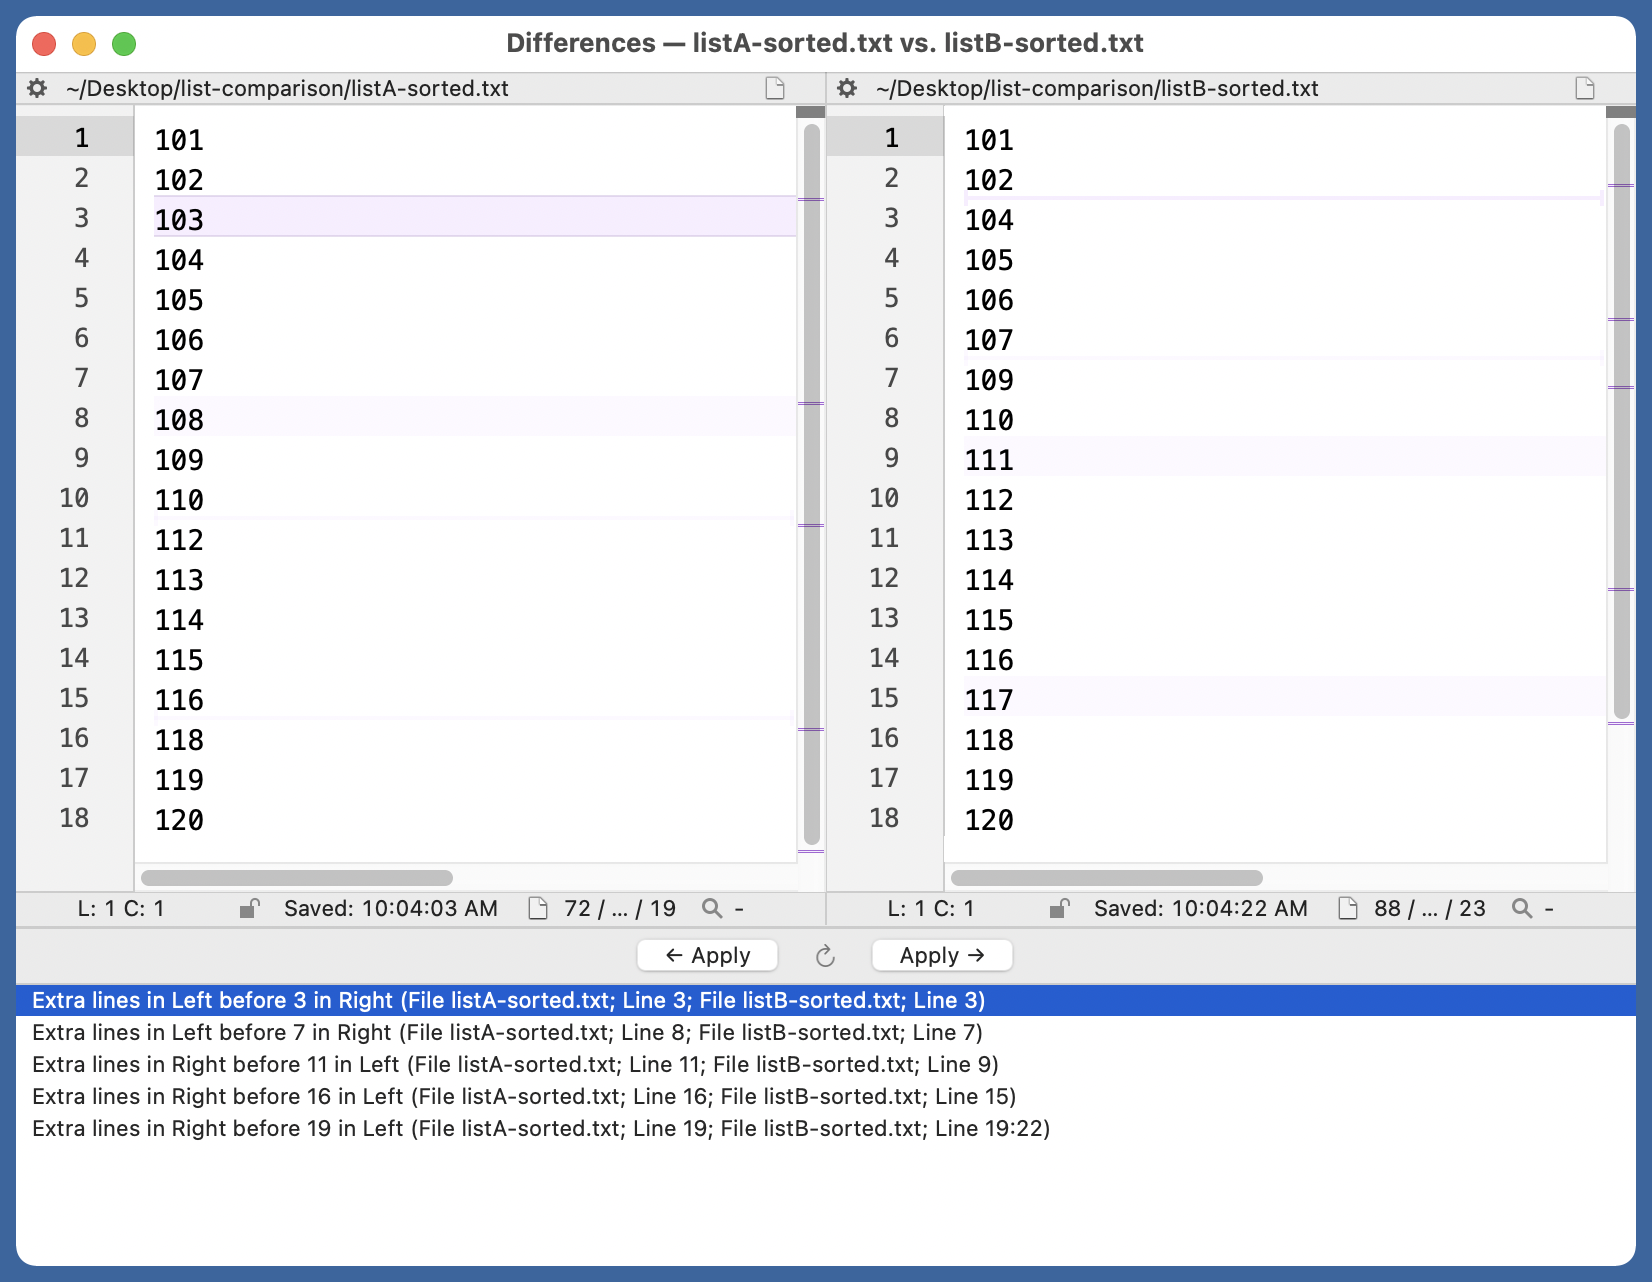Click the listB-sorted.txt document icon in path bar
Image resolution: width=1652 pixels, height=1282 pixels.
click(x=1585, y=88)
